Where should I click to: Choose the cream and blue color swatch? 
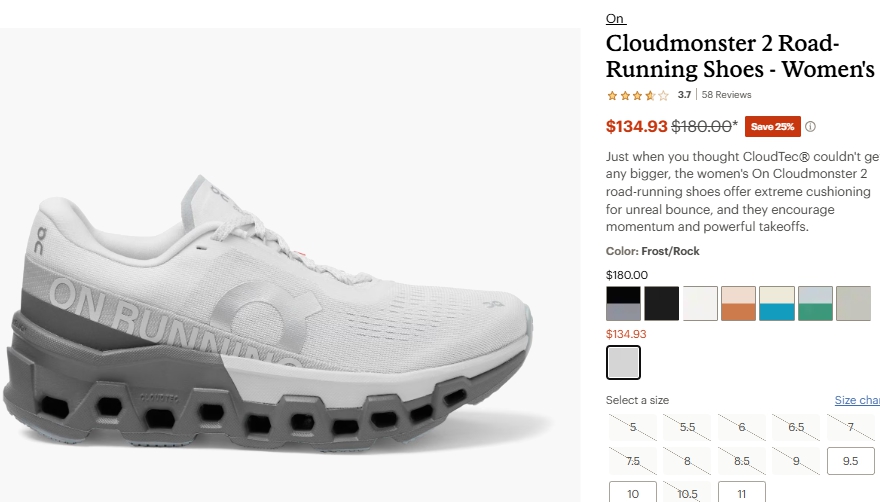point(777,304)
